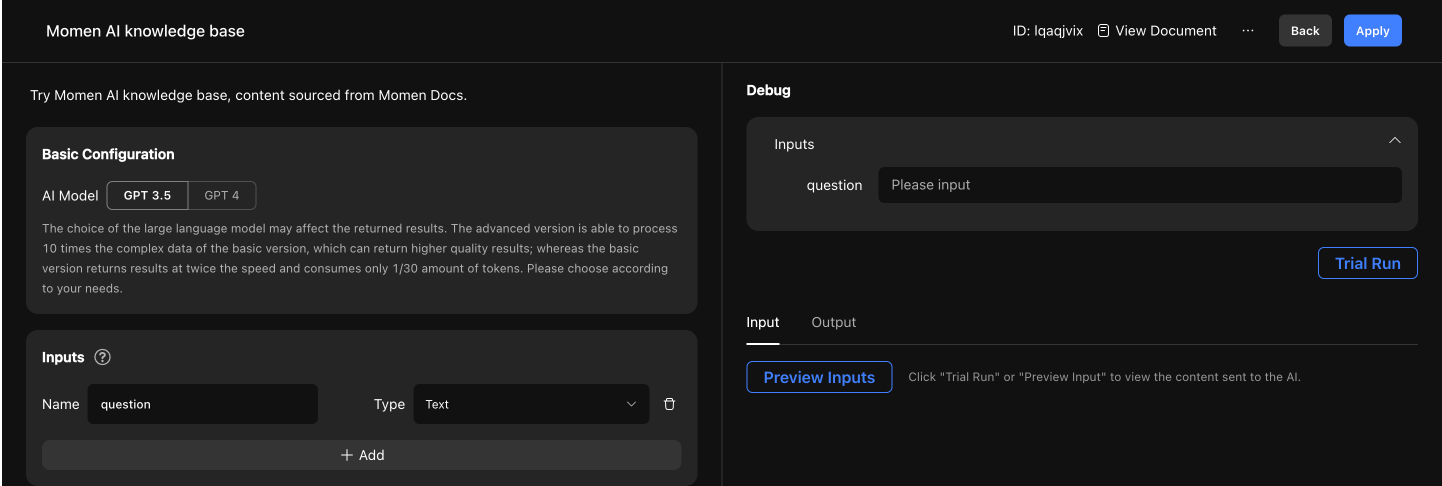Delete the question input with trash icon
The height and width of the screenshot is (486, 1442).
pyautogui.click(x=670, y=404)
